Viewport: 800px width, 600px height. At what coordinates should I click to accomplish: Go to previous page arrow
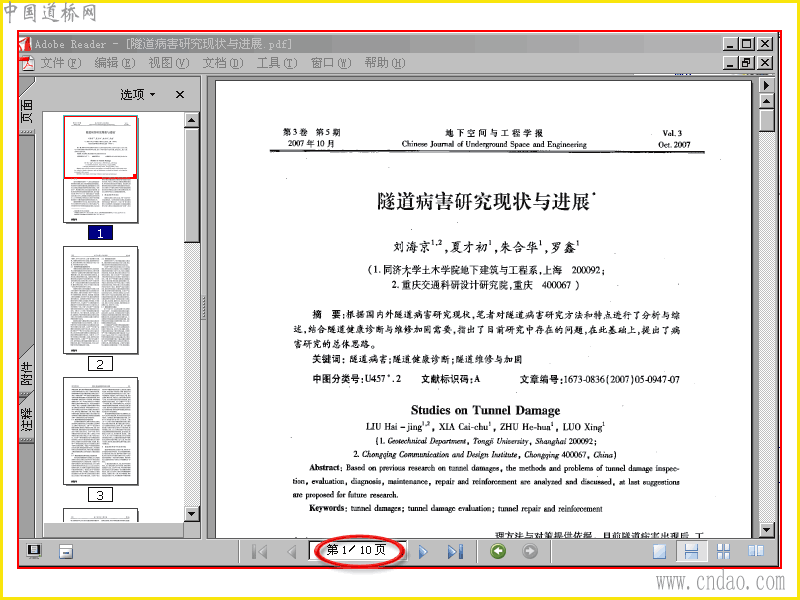point(291,552)
